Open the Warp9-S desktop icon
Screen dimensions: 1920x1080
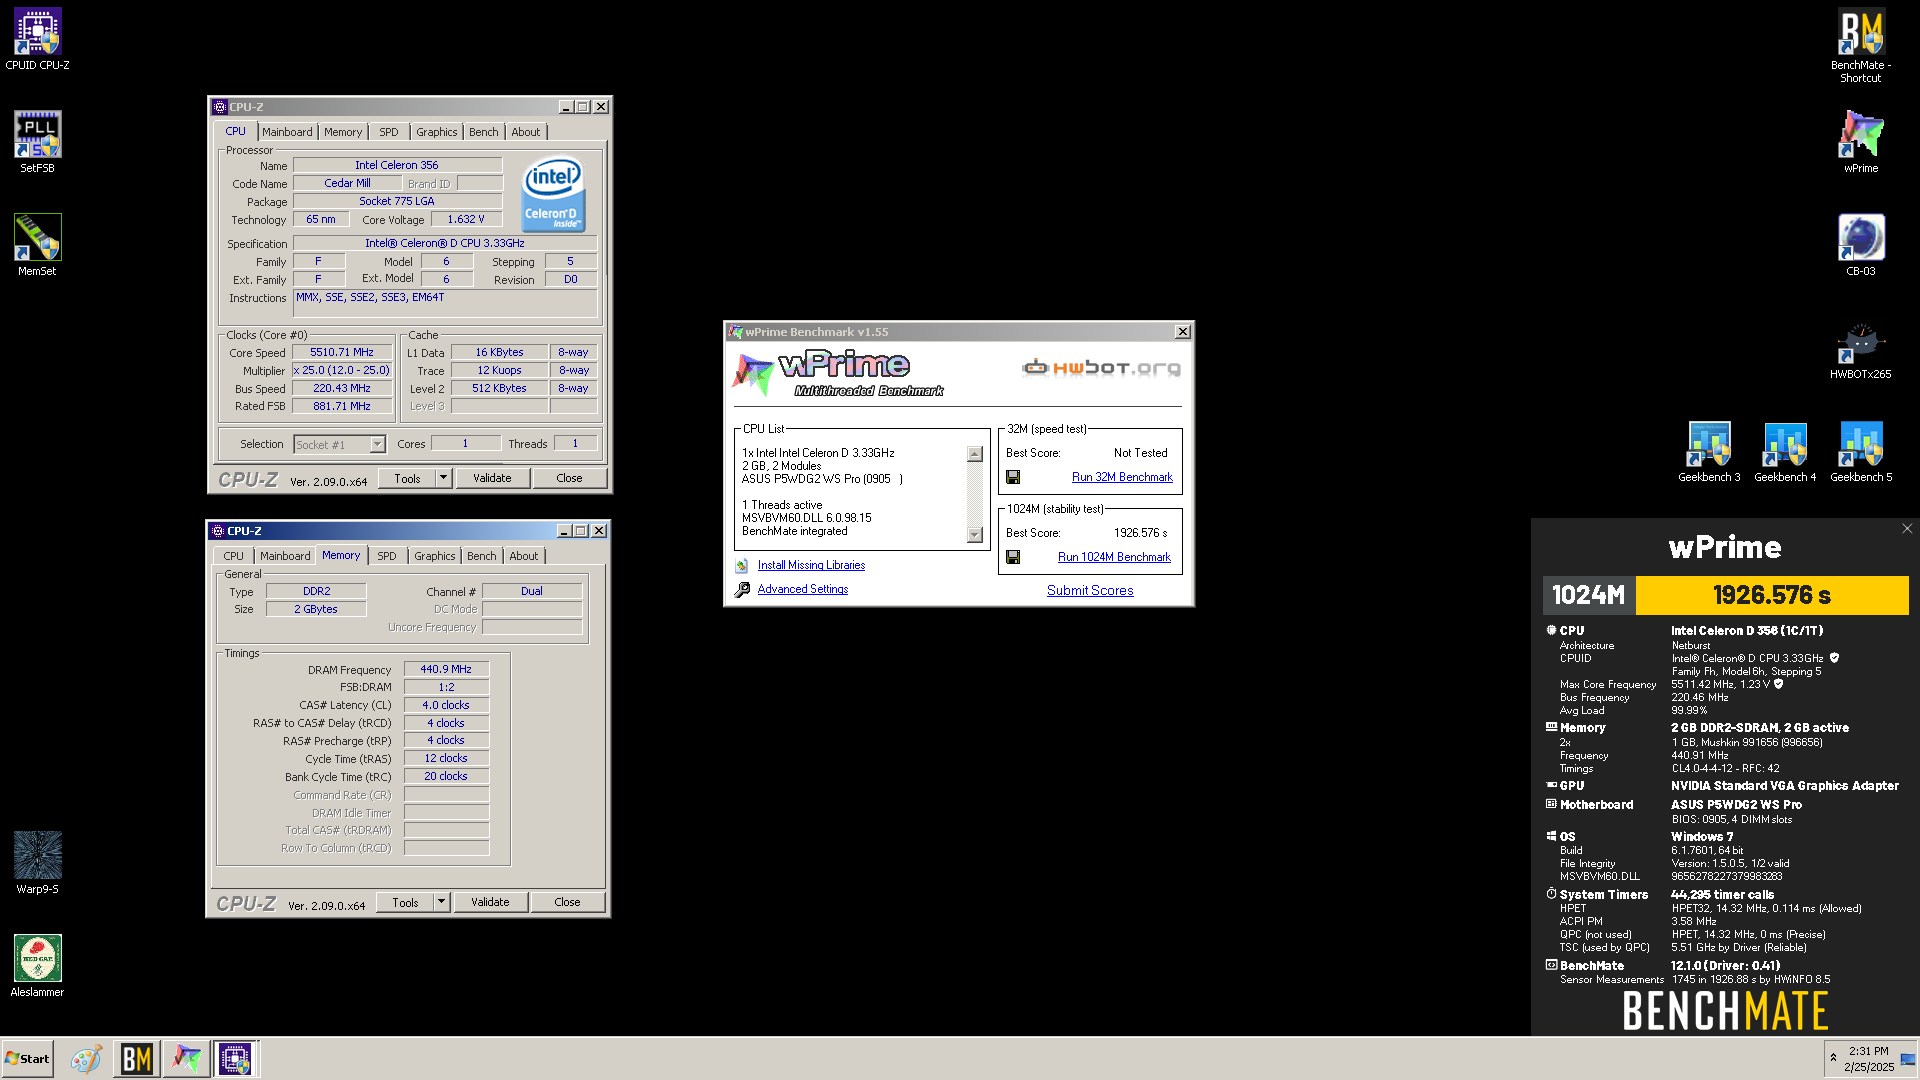[37, 864]
